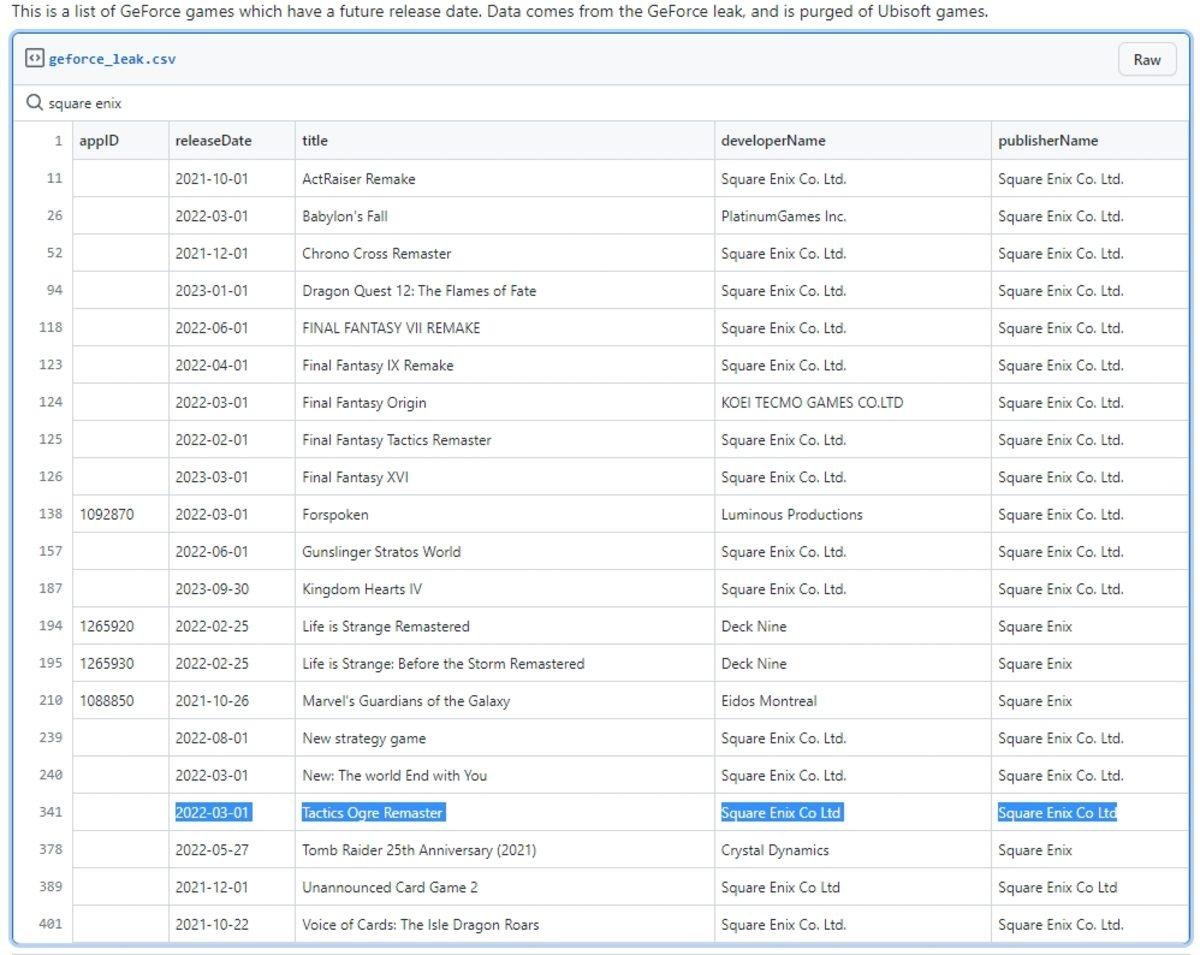Click the Tactics Ogre Remaster title cell
1200x955 pixels.
pos(372,813)
